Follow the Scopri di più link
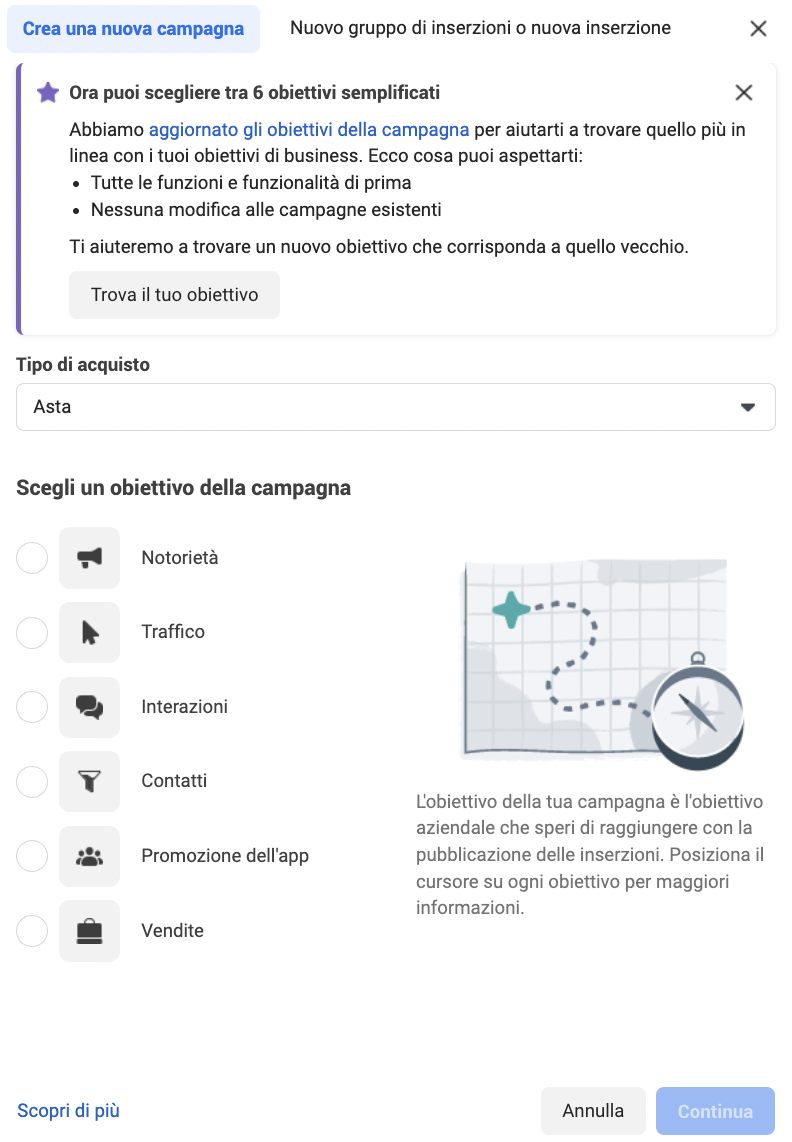Image resolution: width=792 pixels, height=1142 pixels. coord(68,1111)
